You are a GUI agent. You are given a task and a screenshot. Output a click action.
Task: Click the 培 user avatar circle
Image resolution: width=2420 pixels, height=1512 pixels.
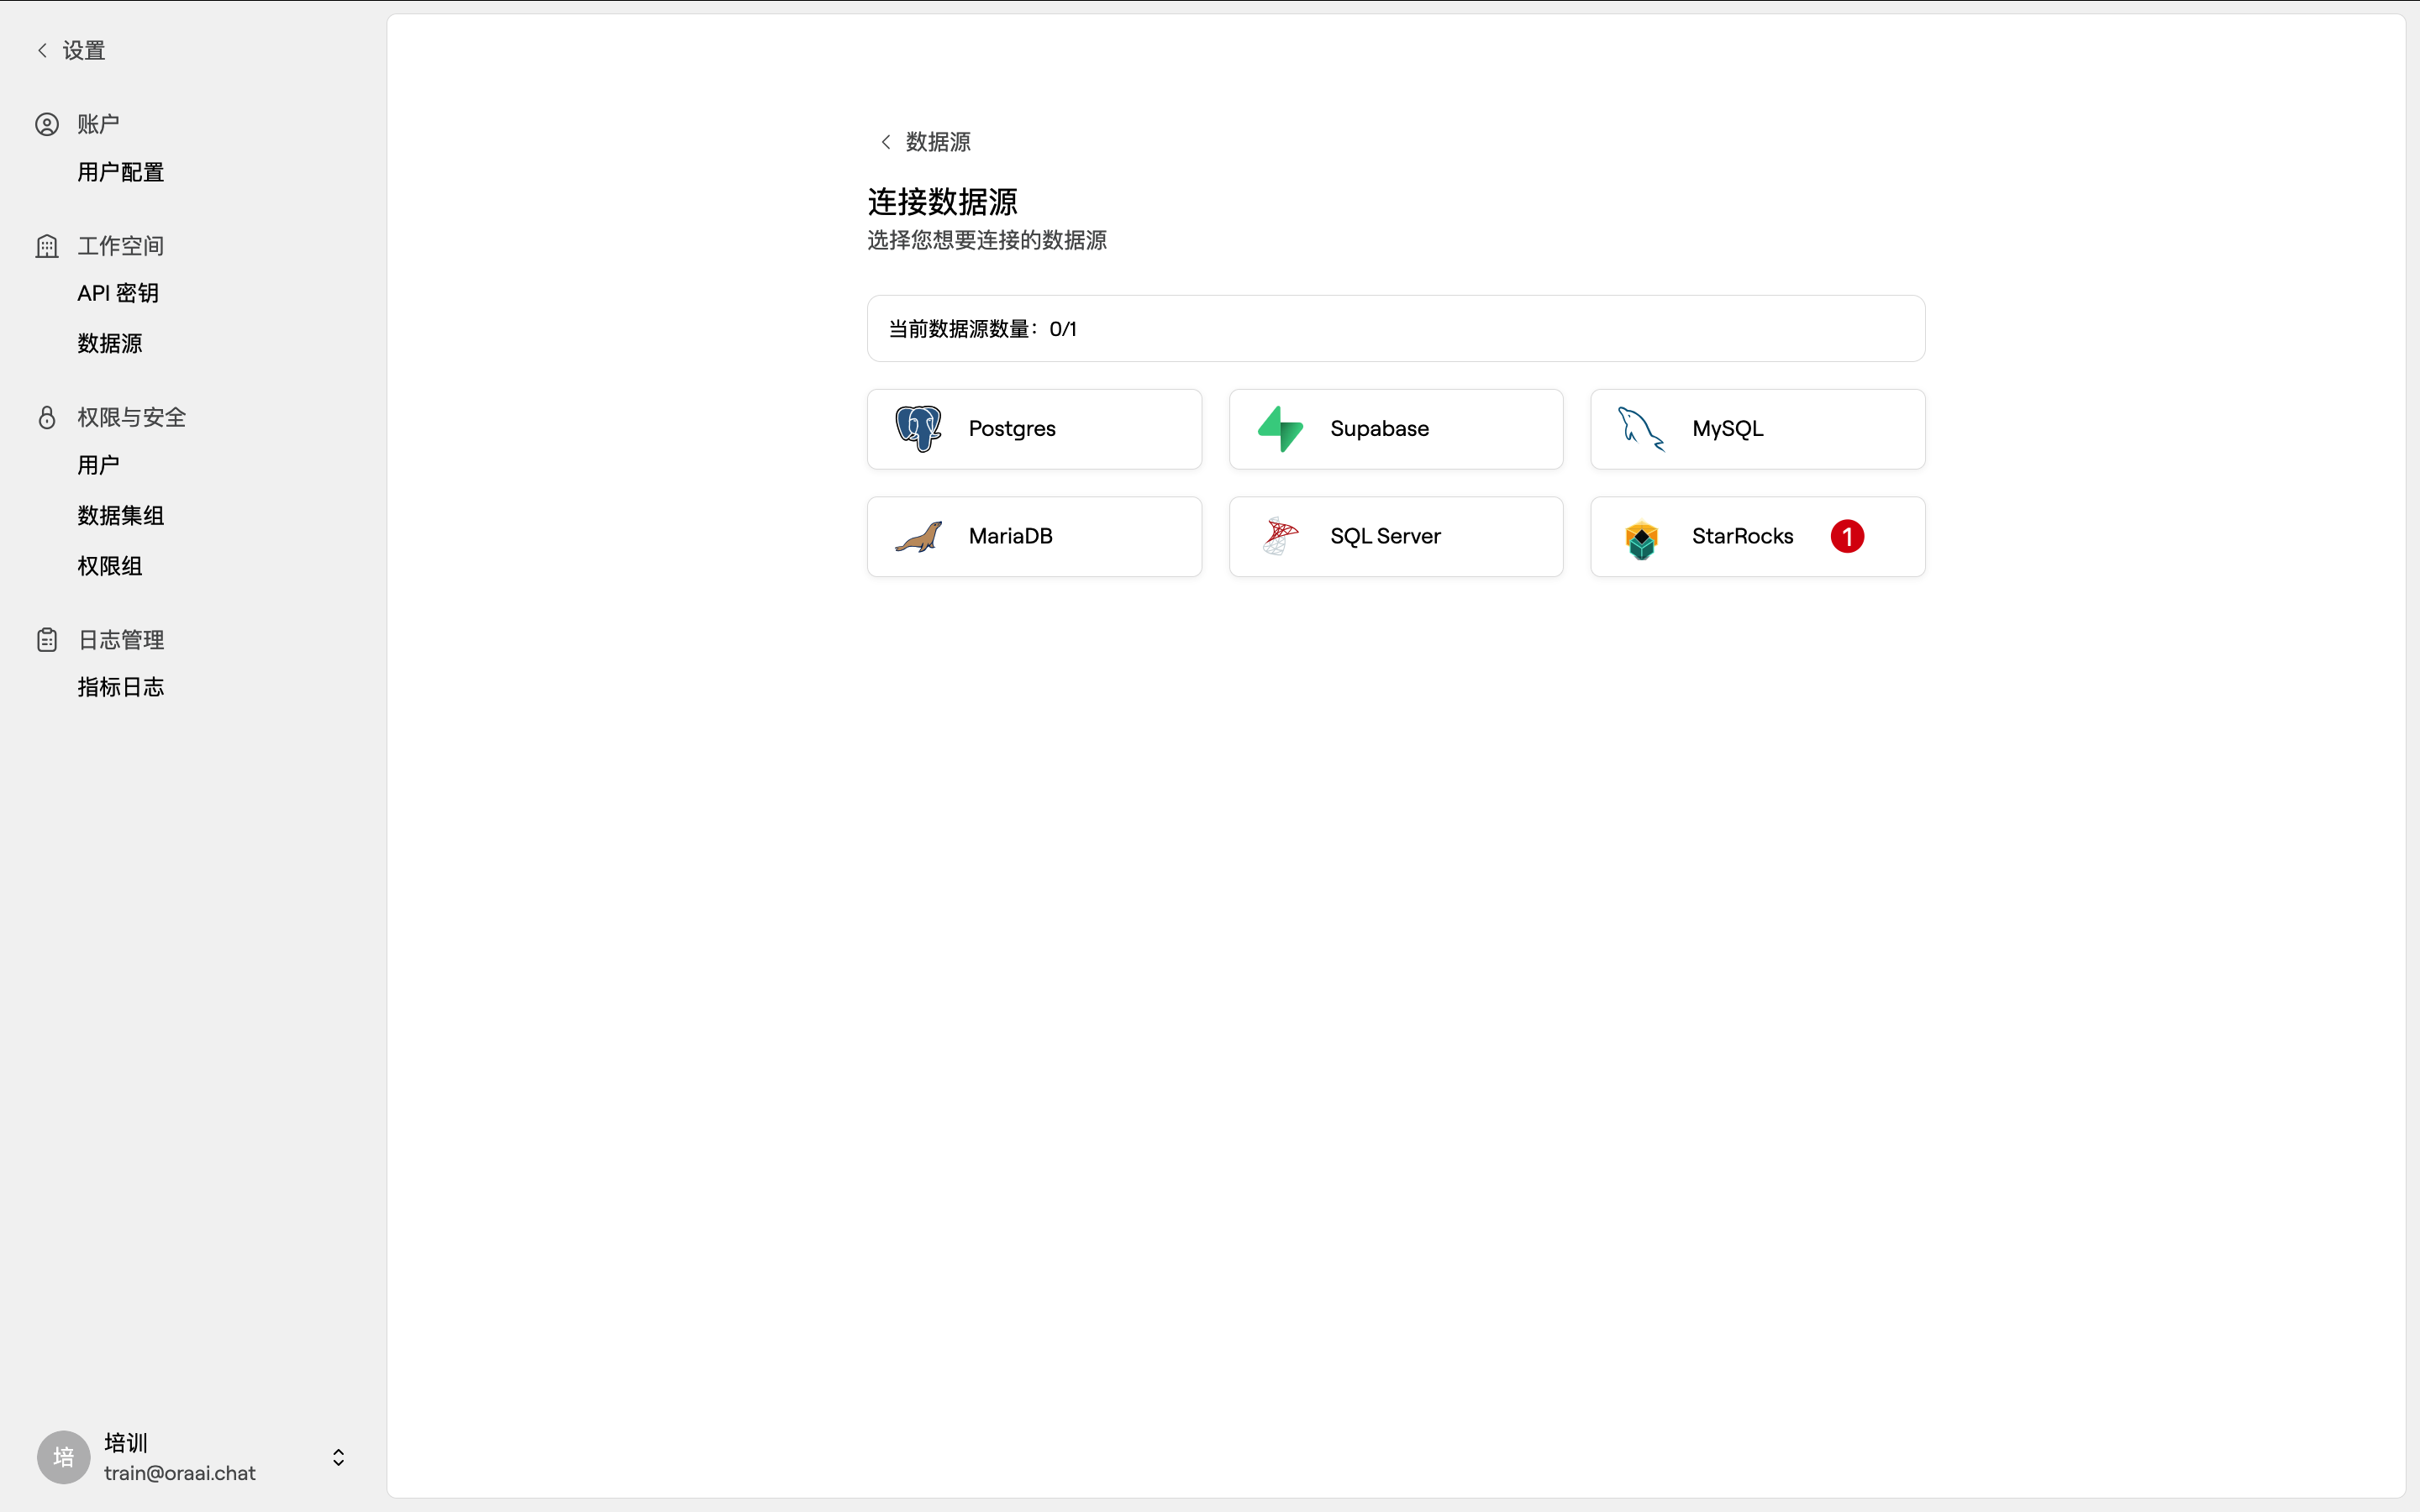(63, 1457)
